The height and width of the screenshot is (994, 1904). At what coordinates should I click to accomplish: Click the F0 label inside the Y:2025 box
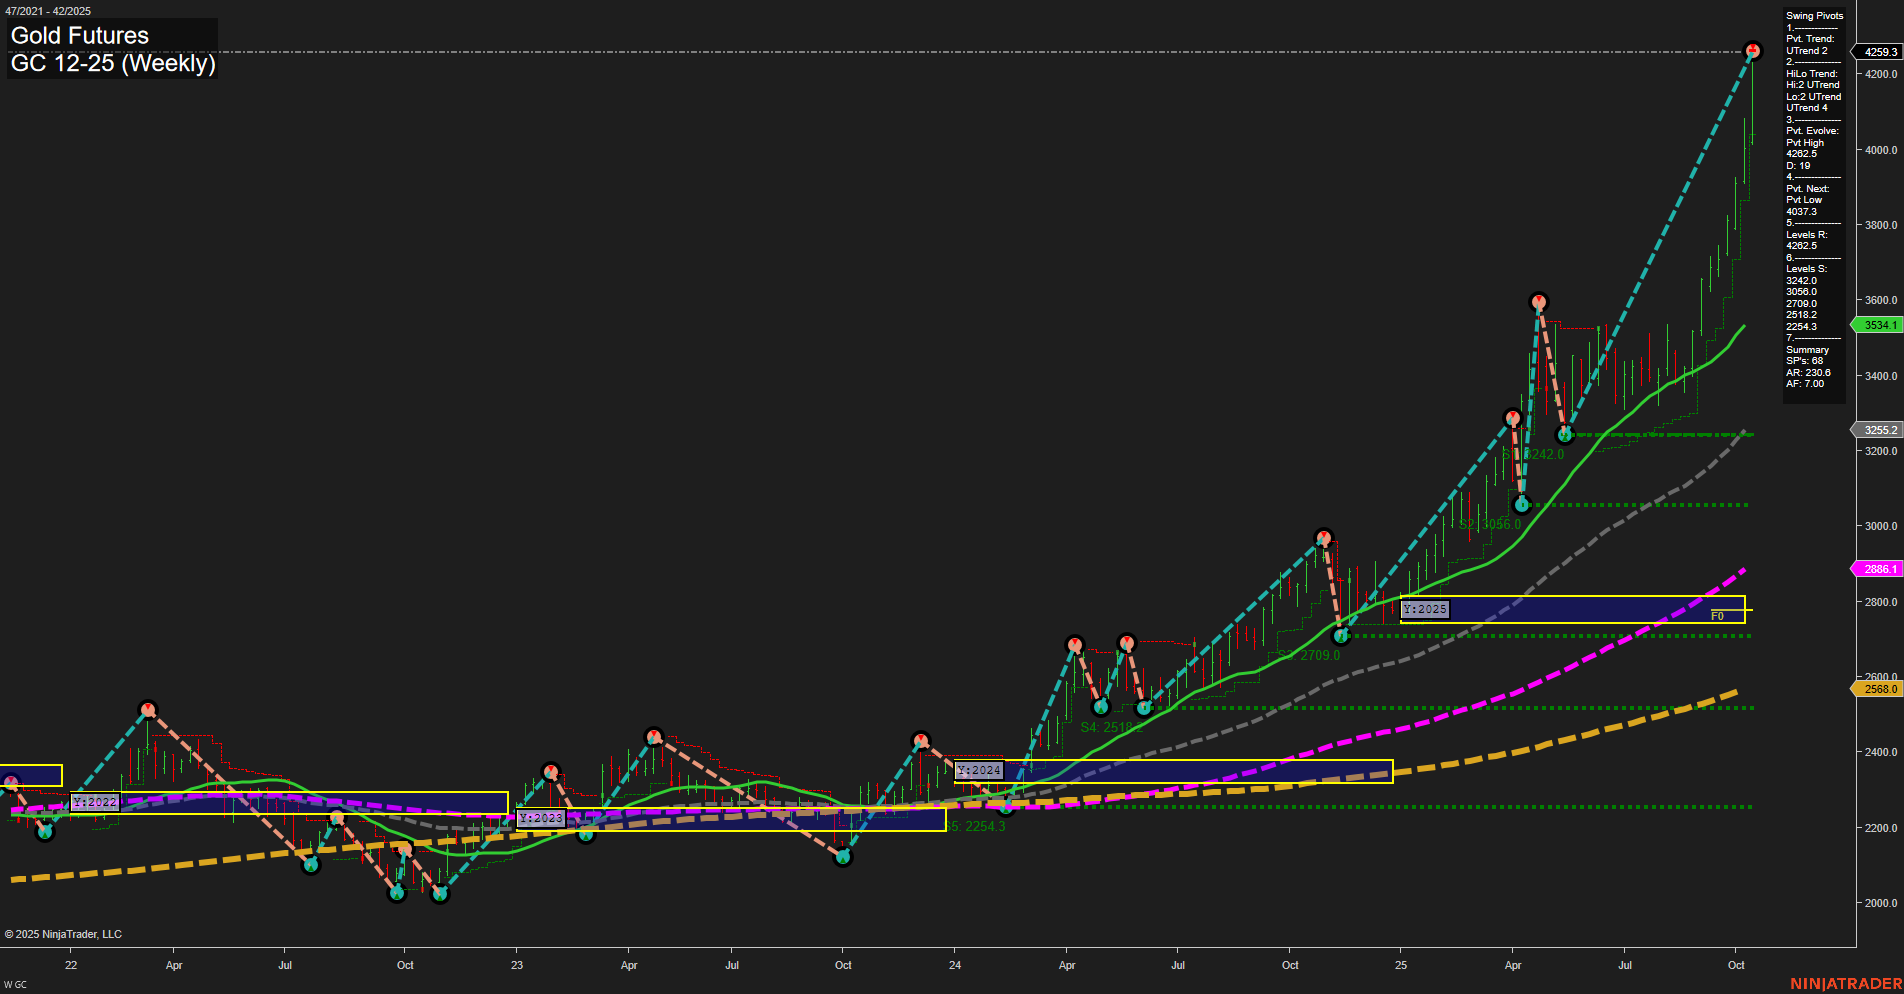click(1716, 616)
